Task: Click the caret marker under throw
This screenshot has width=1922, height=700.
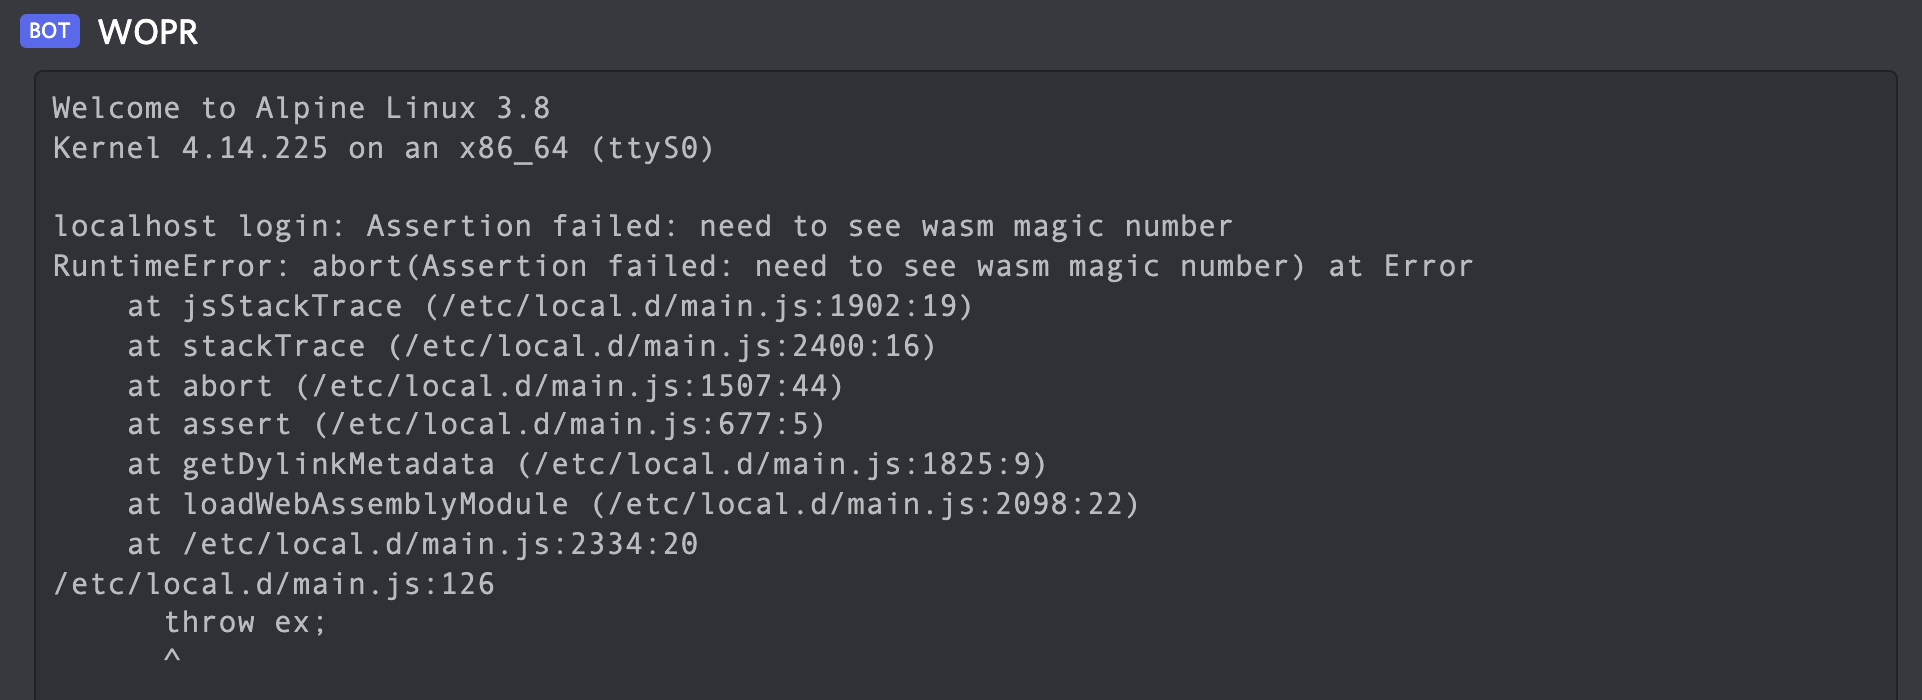Action: tap(172, 656)
